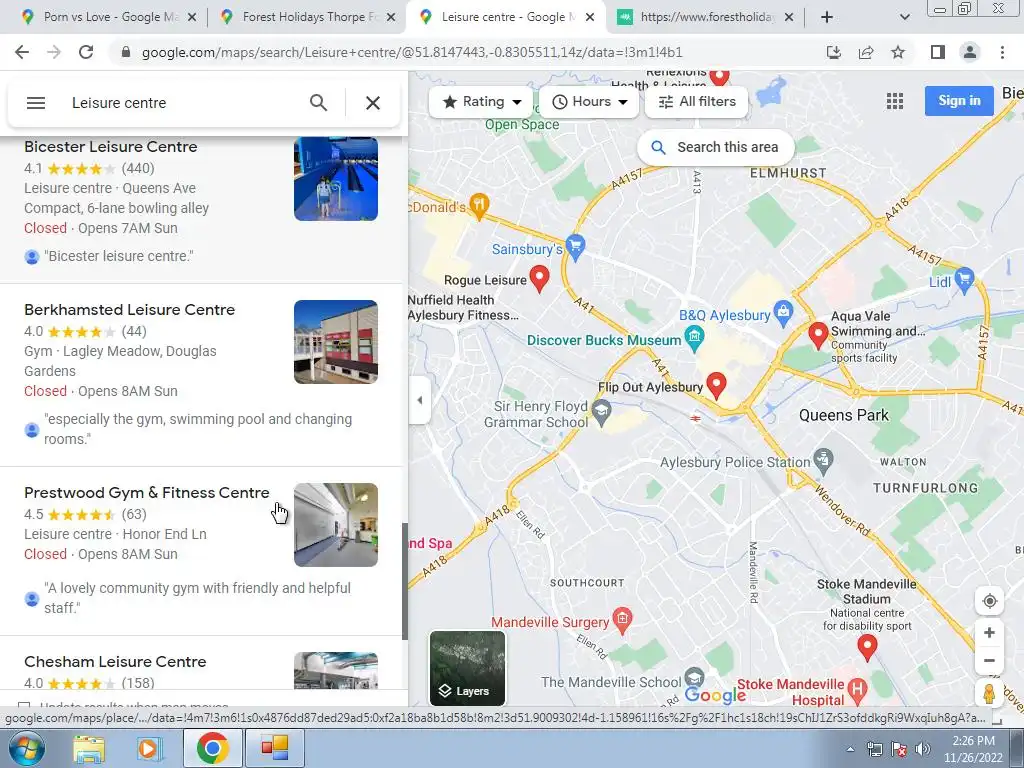Viewport: 1024px width, 768px height.
Task: Share this page from address bar
Action: click(866, 52)
